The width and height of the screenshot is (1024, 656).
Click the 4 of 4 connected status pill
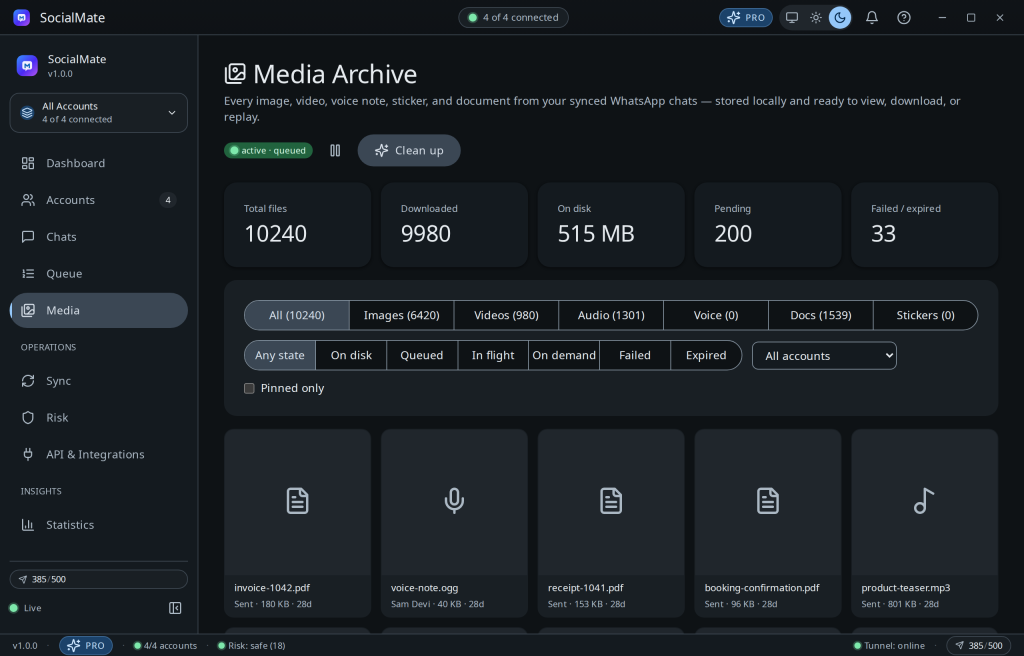tap(513, 18)
